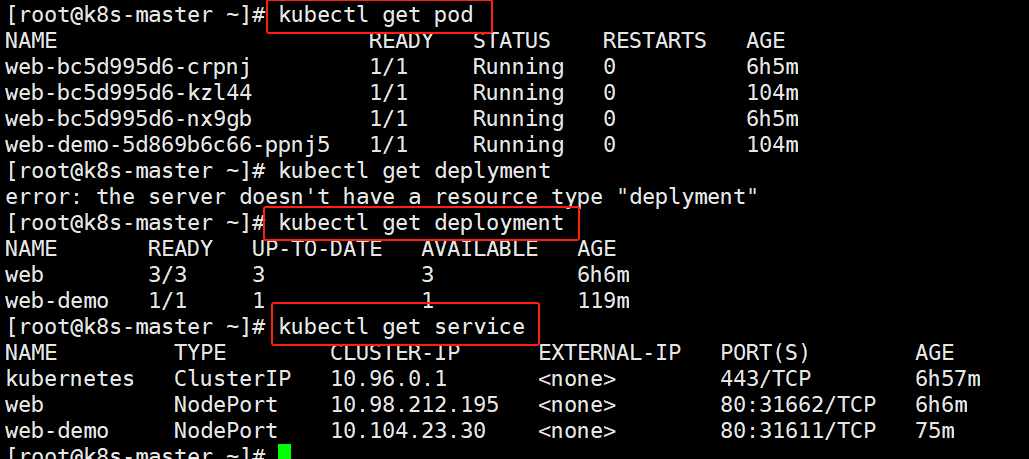Click the 'kubectl get pod' command text
The width and height of the screenshot is (1029, 459).
376,15
